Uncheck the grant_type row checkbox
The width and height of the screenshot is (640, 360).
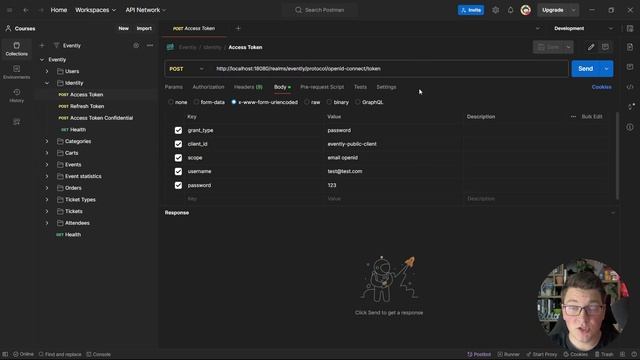[178, 130]
